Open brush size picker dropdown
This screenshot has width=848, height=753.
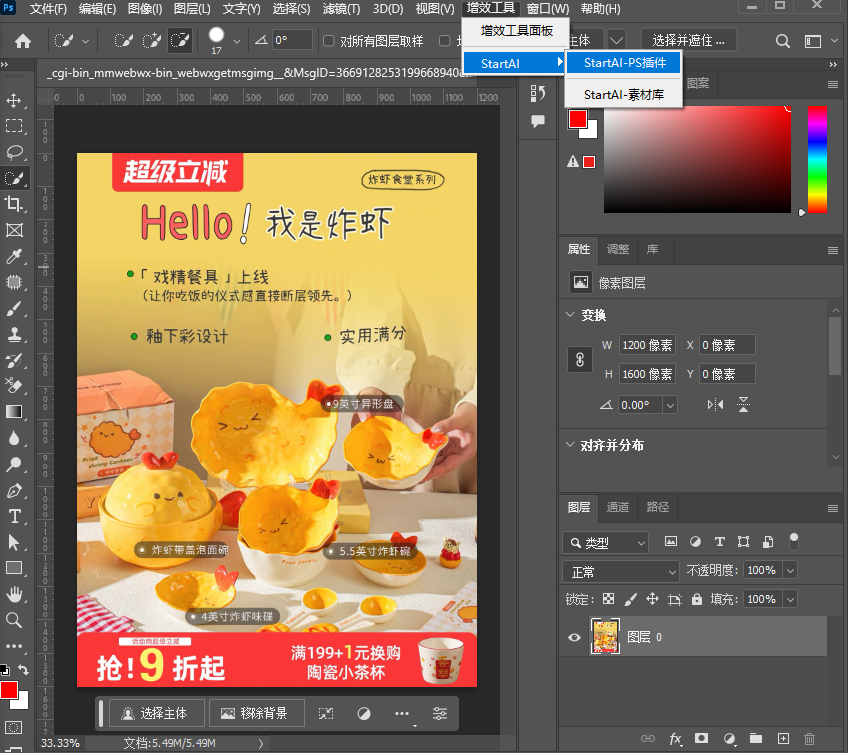point(236,41)
